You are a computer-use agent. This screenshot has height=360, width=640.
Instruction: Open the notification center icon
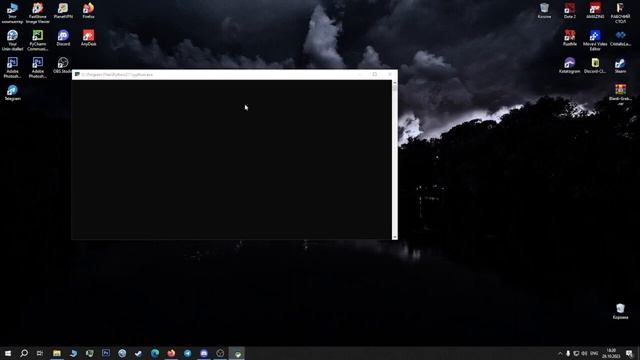pyautogui.click(x=629, y=353)
